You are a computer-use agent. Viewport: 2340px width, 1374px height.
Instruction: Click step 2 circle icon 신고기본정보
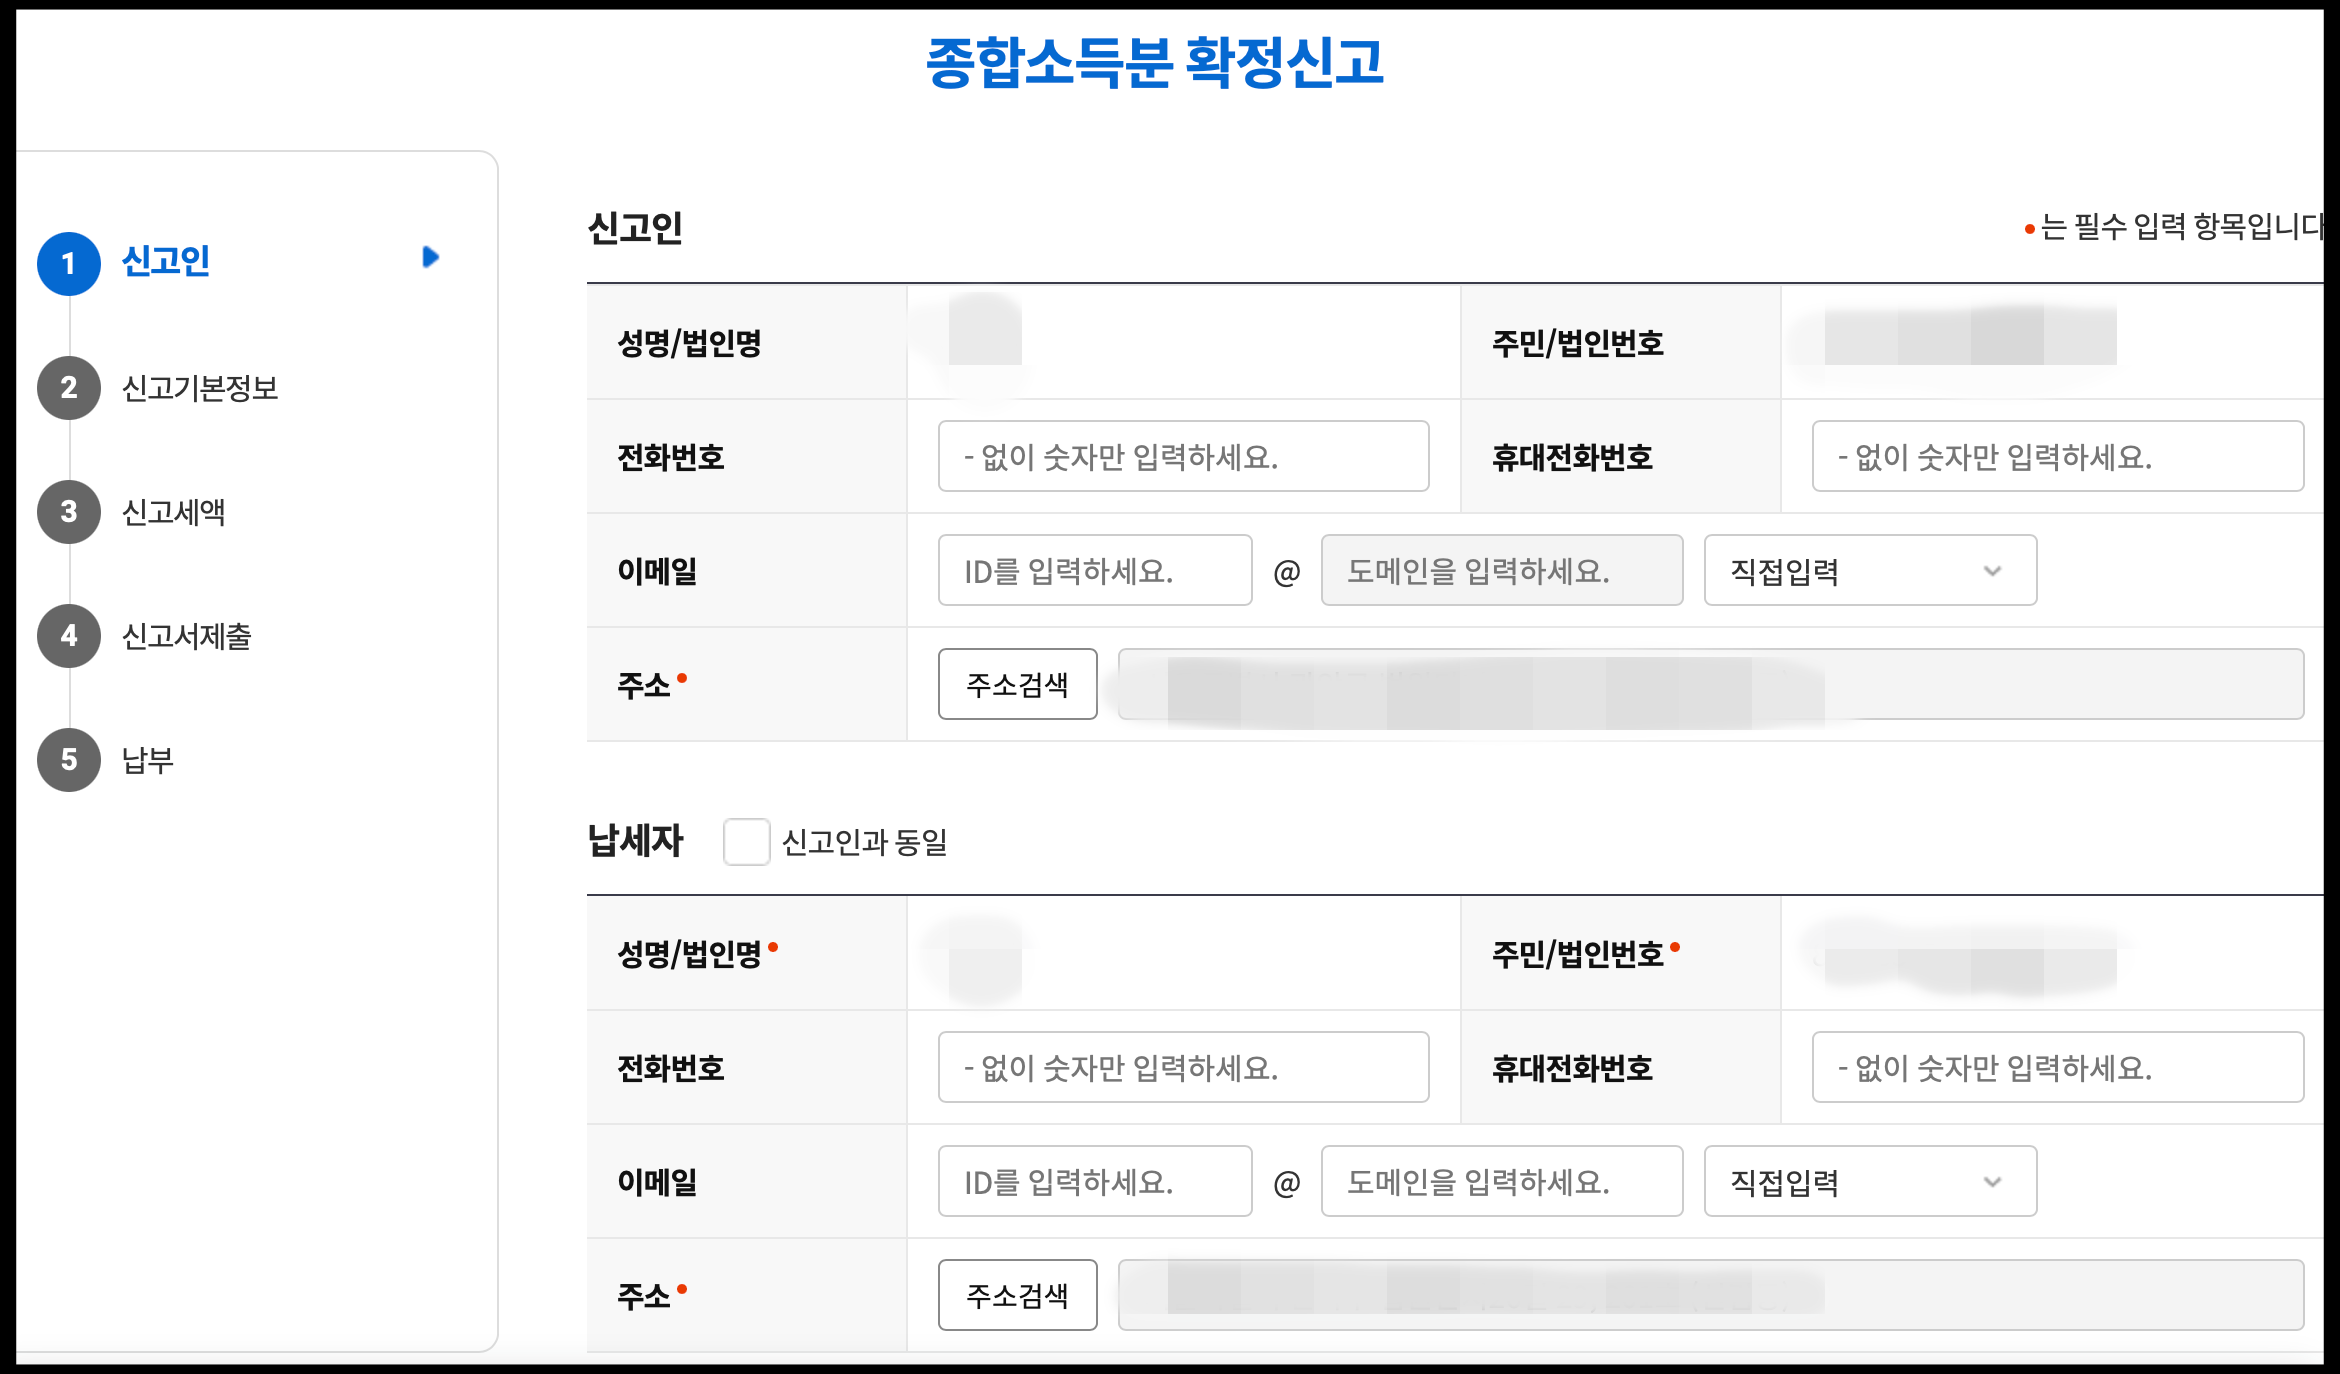[68, 387]
